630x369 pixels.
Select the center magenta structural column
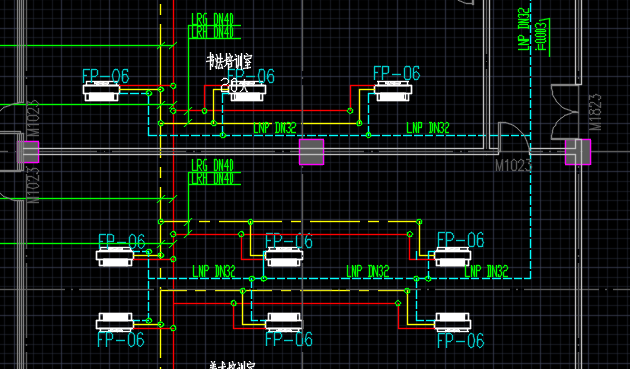pyautogui.click(x=311, y=152)
